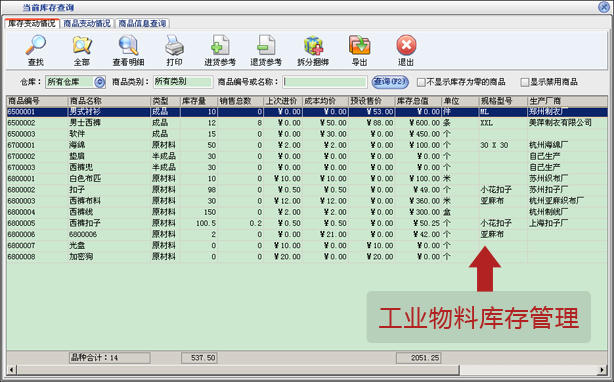Screen dimensions: 614x382
Task: Select the 西裤兜 row
Action: pos(307,168)
